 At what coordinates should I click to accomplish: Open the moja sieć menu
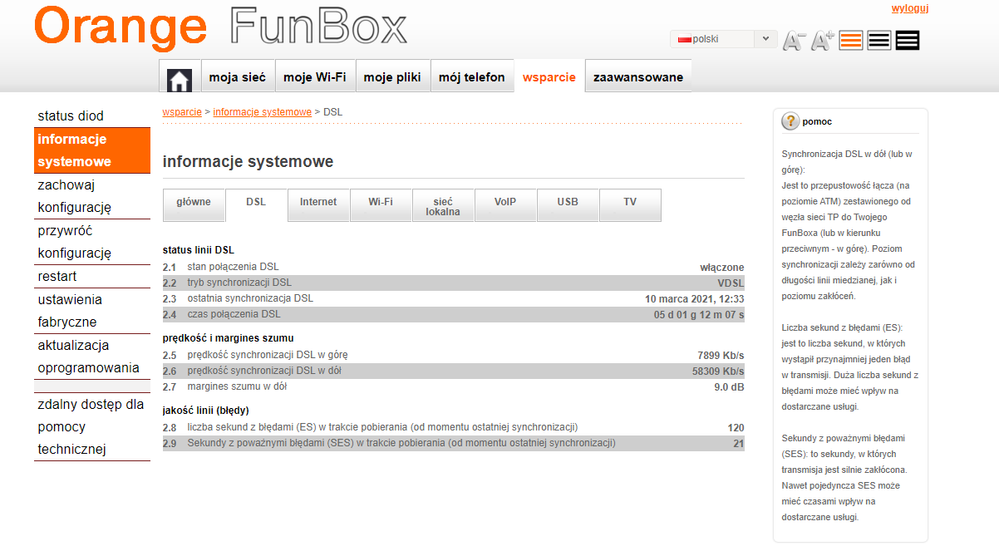[x=237, y=77]
